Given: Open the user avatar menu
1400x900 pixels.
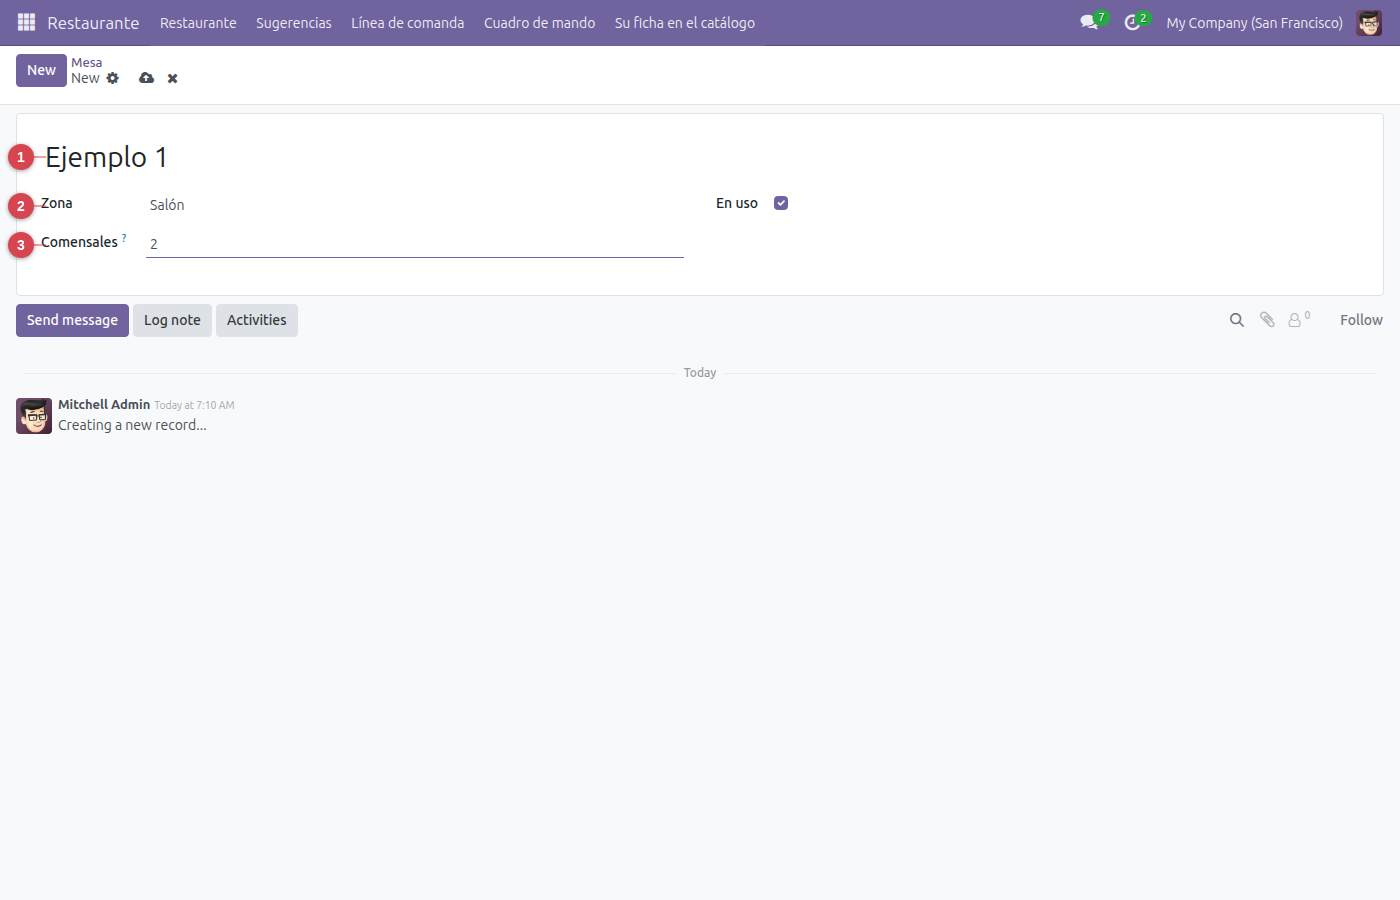Looking at the screenshot, I should click(1369, 22).
